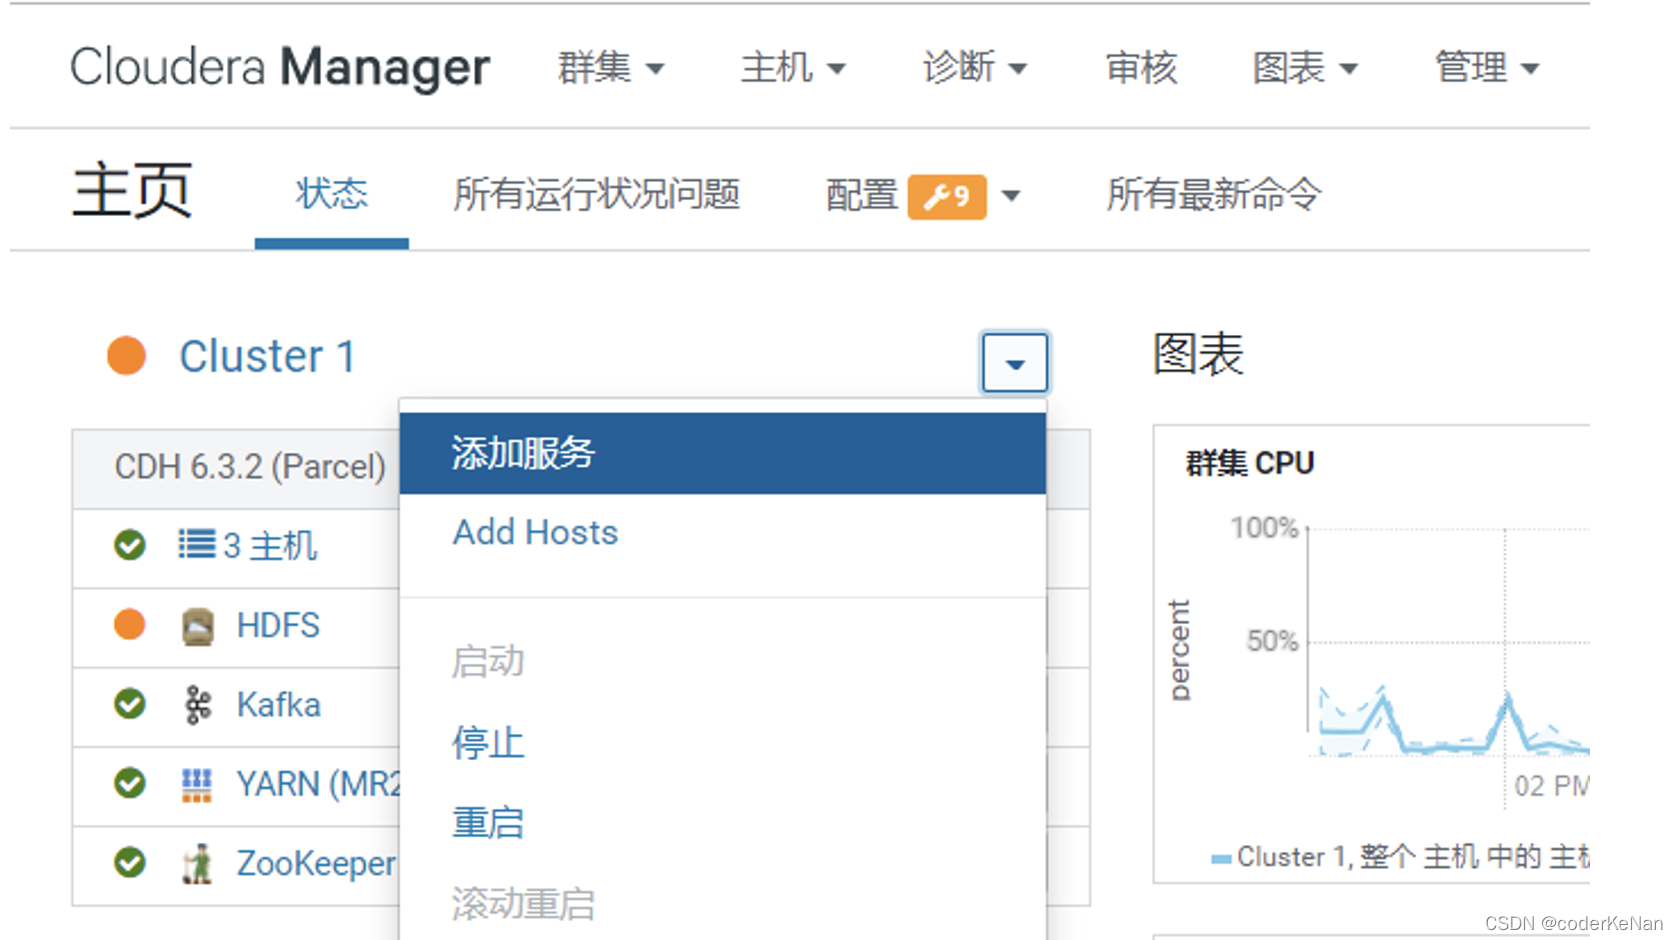This screenshot has height=940, width=1678.
Task: Click the ZooKeeper service icon
Action: pos(198,864)
